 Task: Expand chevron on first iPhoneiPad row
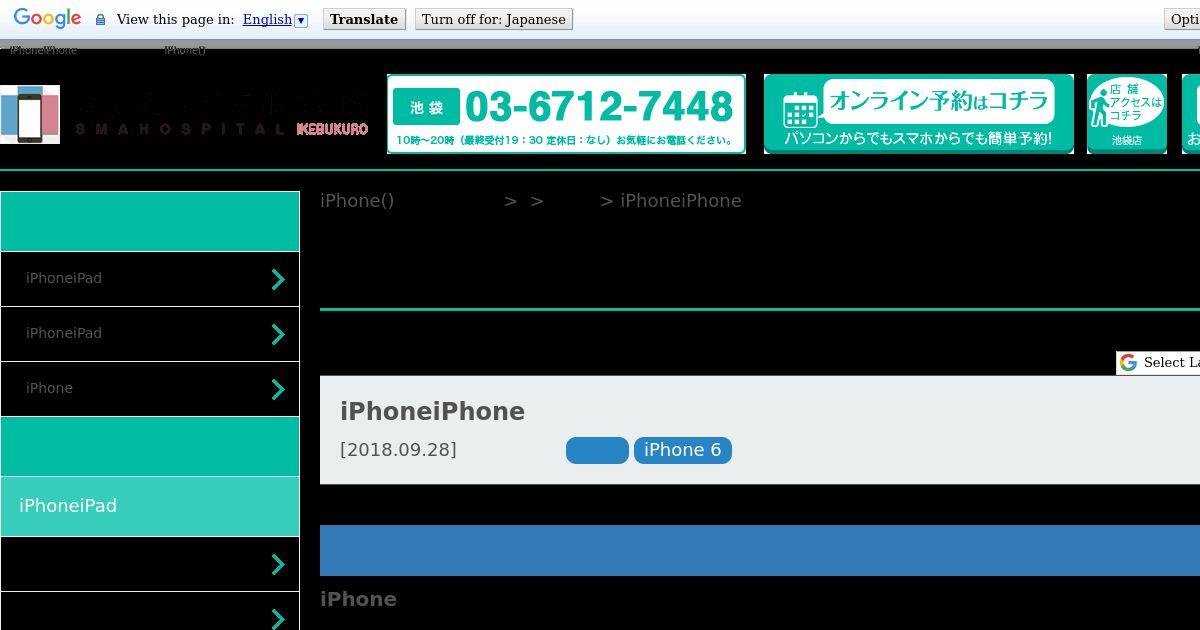point(279,279)
